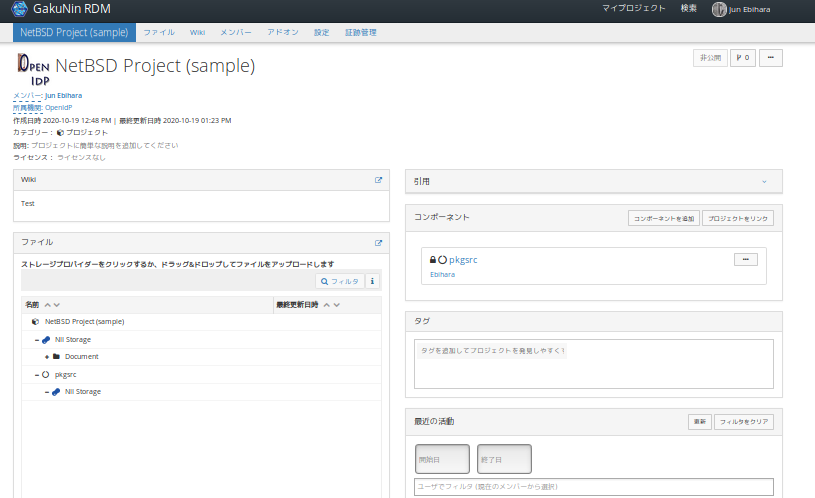Click the project description placeholder text
Screen dimensions: 815x498
(x=104, y=146)
